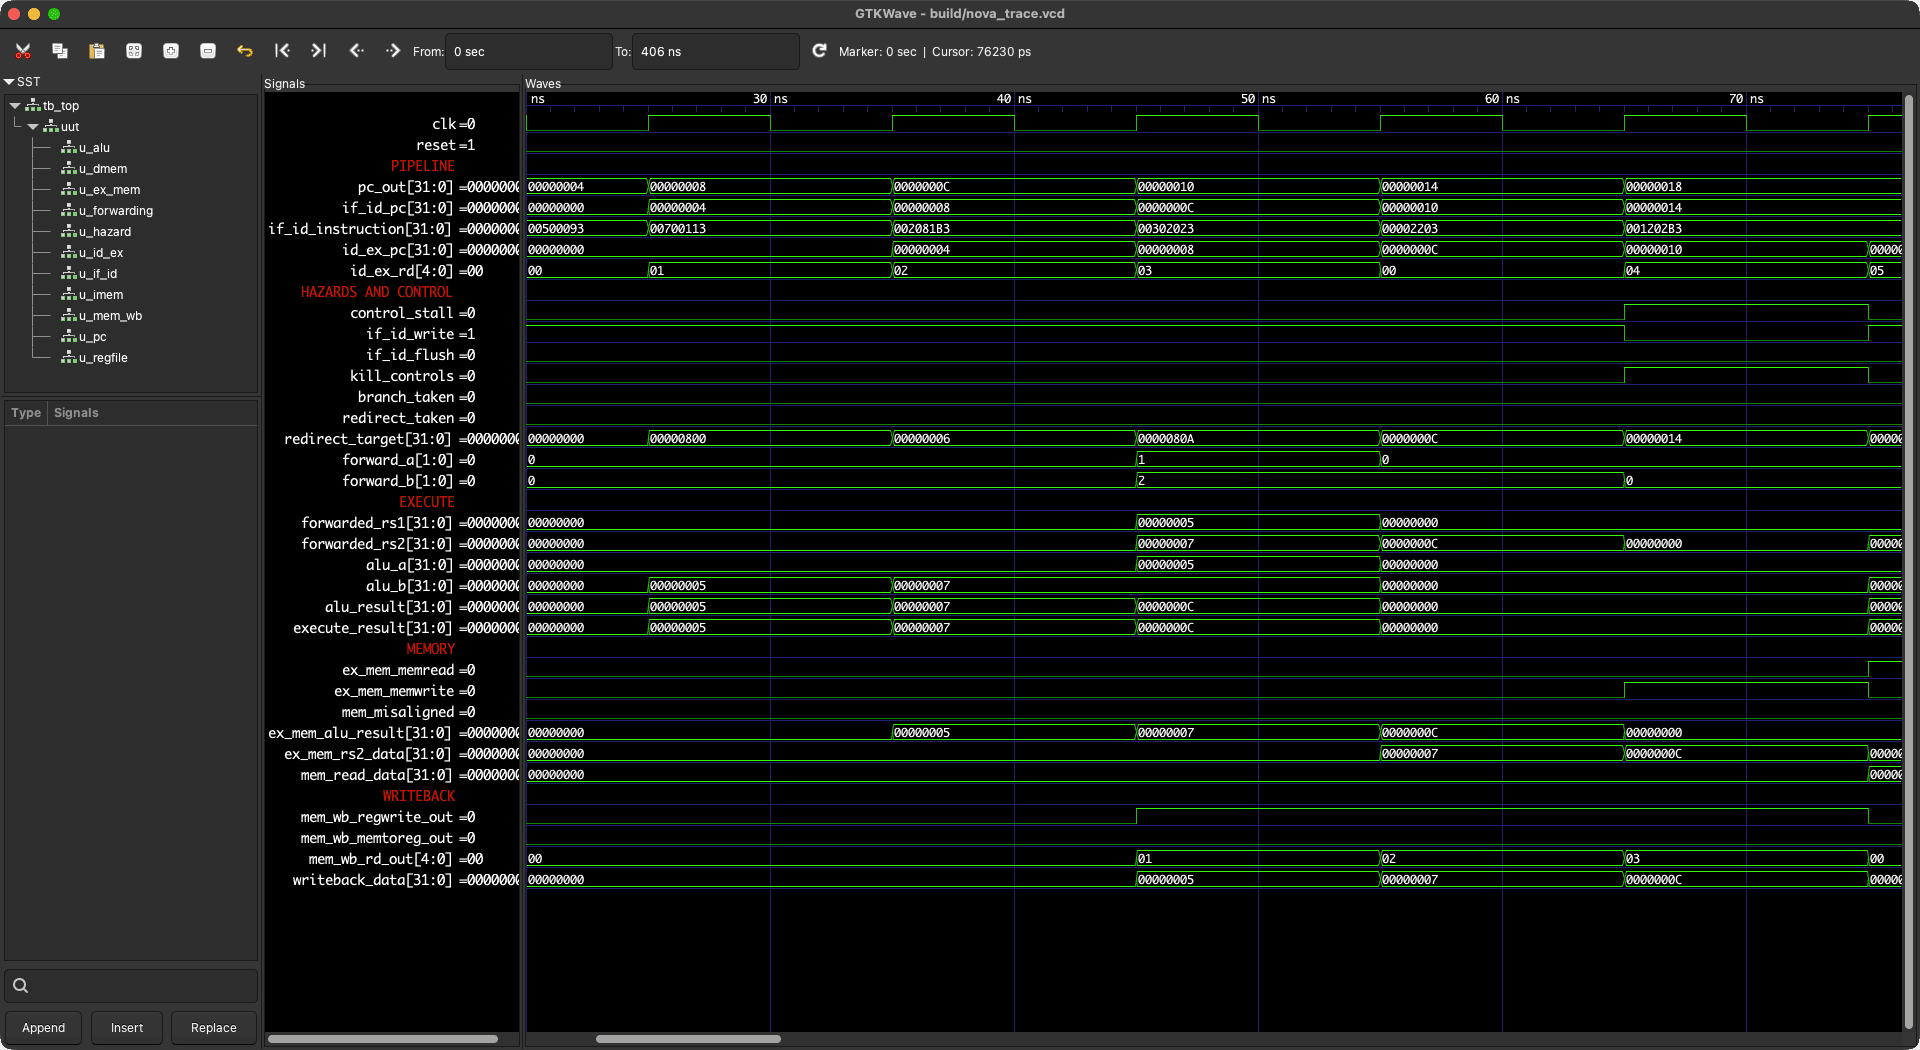
Task: Click the Reload waveform icon
Action: (819, 50)
